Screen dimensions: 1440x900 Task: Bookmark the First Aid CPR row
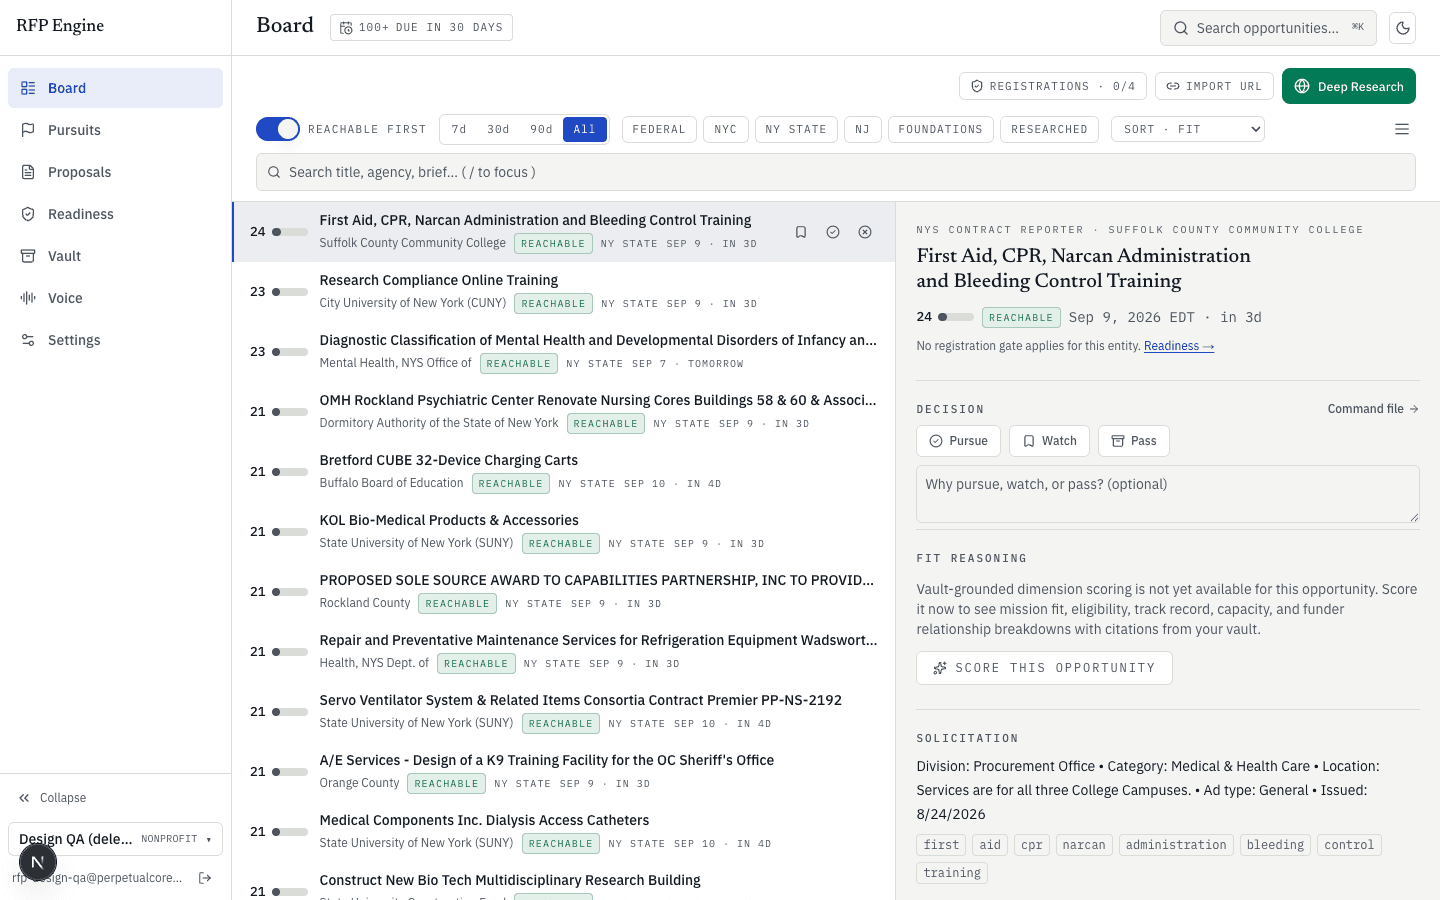tap(801, 232)
